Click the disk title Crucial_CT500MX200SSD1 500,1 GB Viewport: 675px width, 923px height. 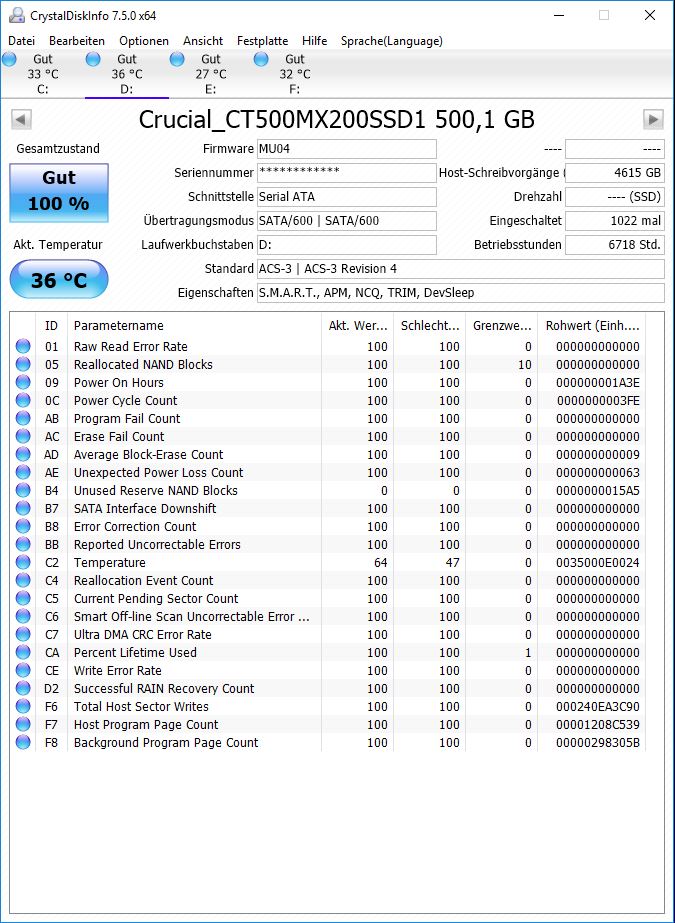tap(337, 119)
